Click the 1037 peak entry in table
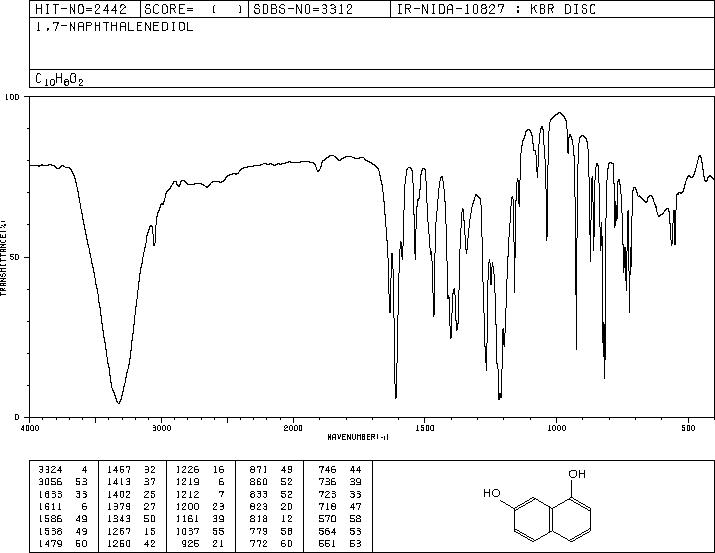 coord(200,531)
